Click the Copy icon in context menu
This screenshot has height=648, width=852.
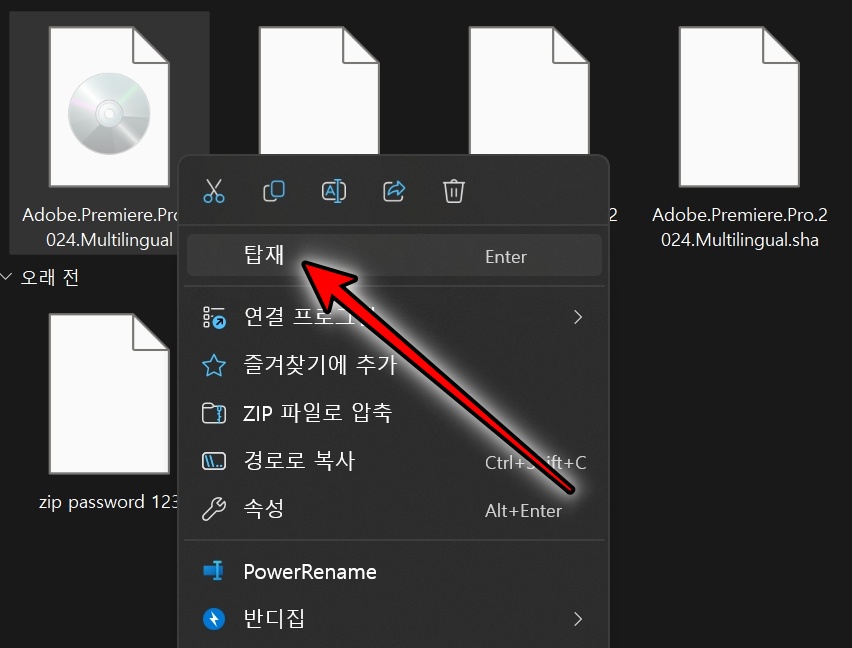point(274,191)
